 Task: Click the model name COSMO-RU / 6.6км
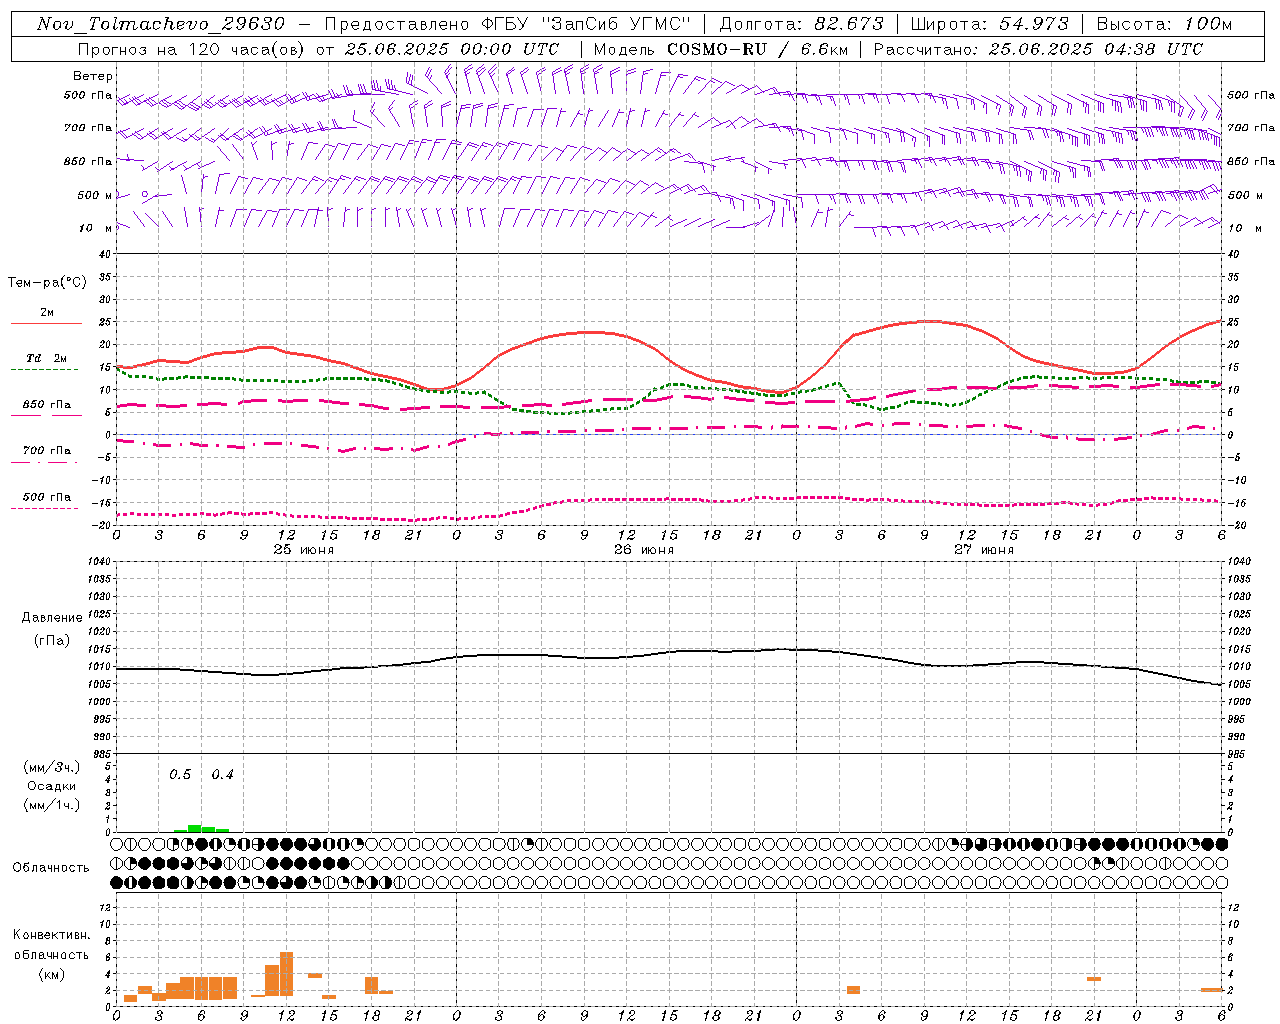[757, 49]
